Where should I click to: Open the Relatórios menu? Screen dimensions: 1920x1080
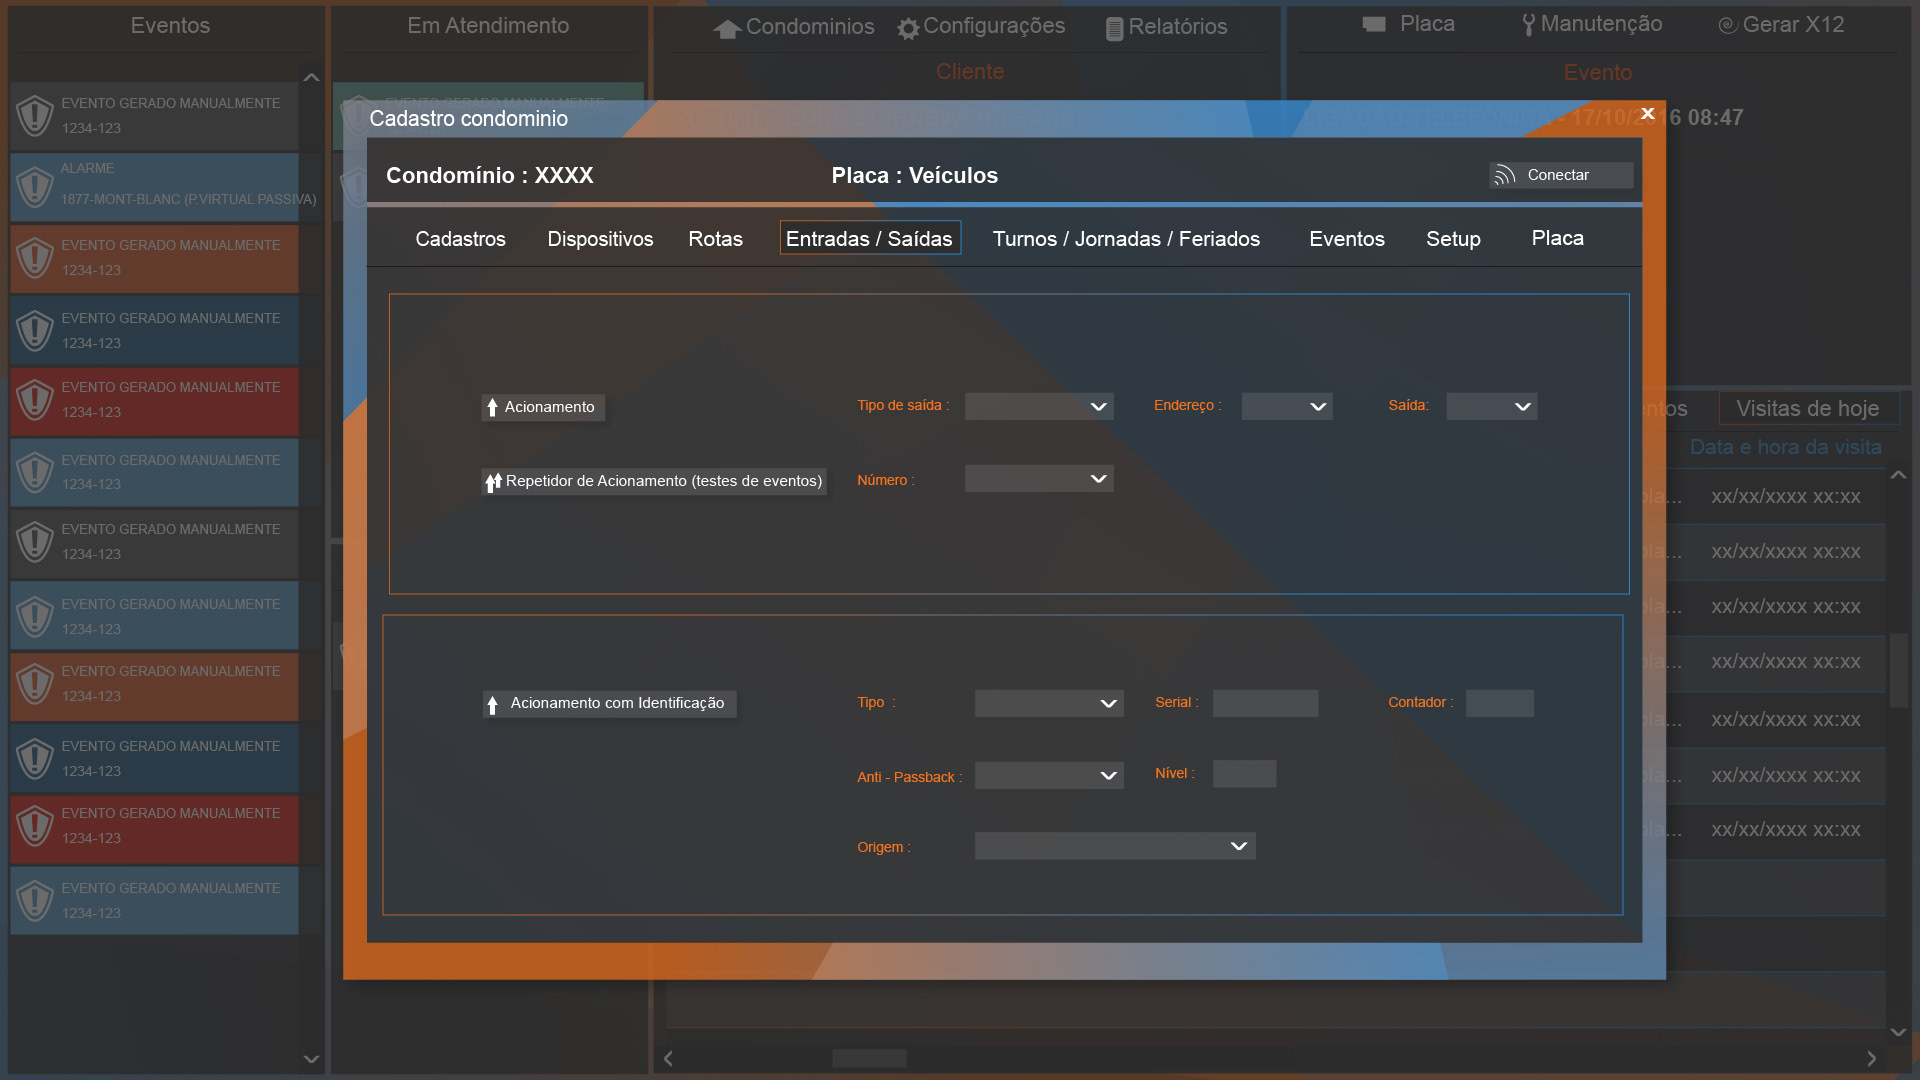1166,27
